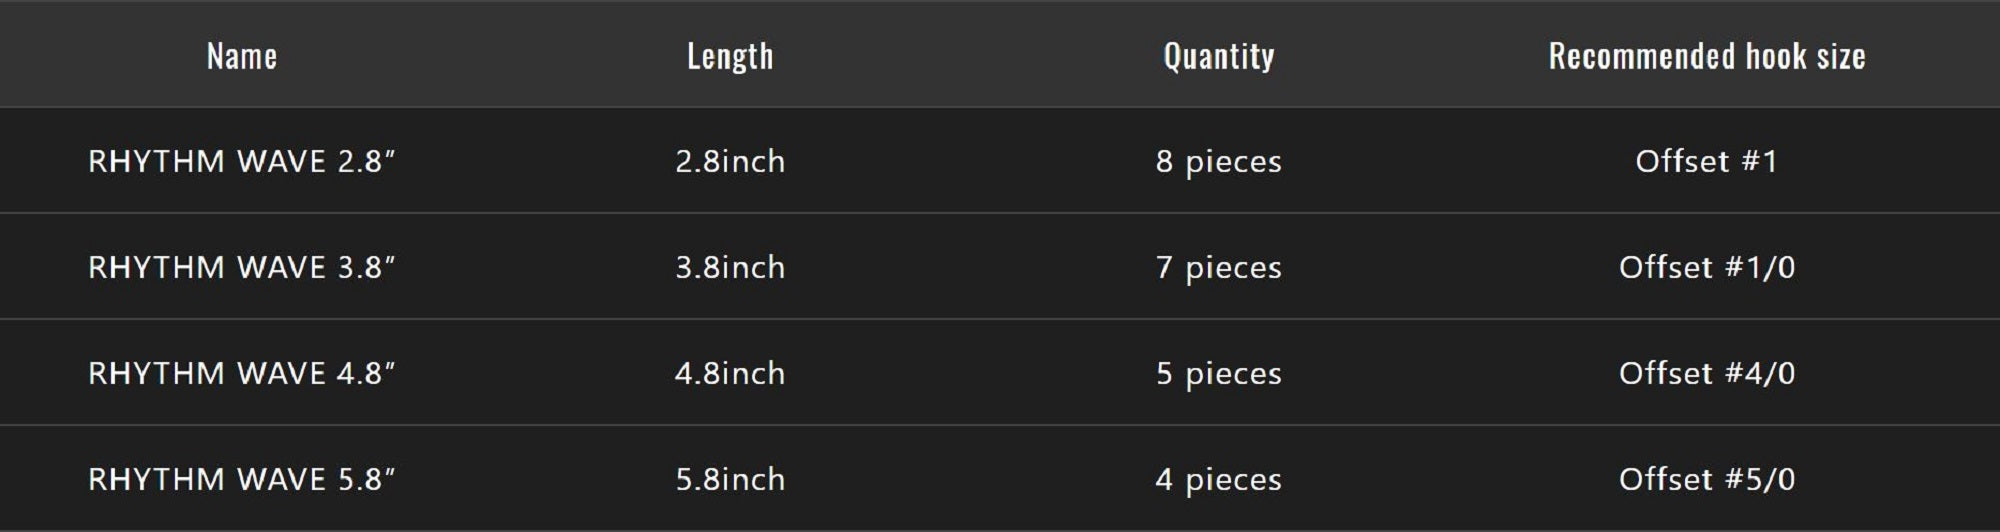Click the 5.8inch length cell

point(730,479)
